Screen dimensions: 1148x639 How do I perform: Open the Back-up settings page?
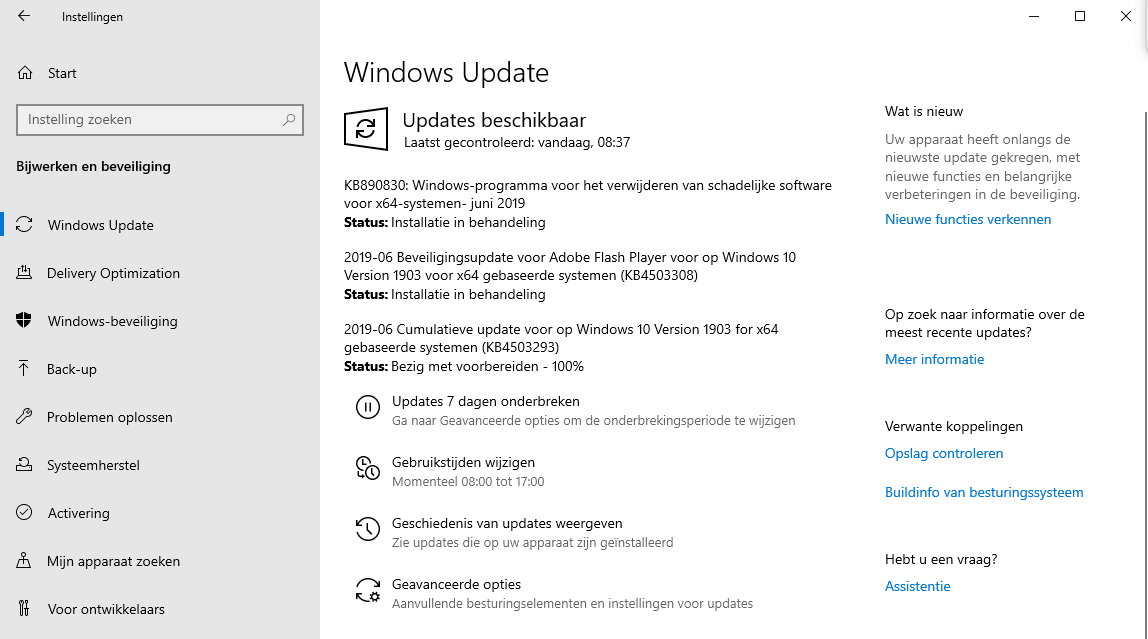[72, 369]
